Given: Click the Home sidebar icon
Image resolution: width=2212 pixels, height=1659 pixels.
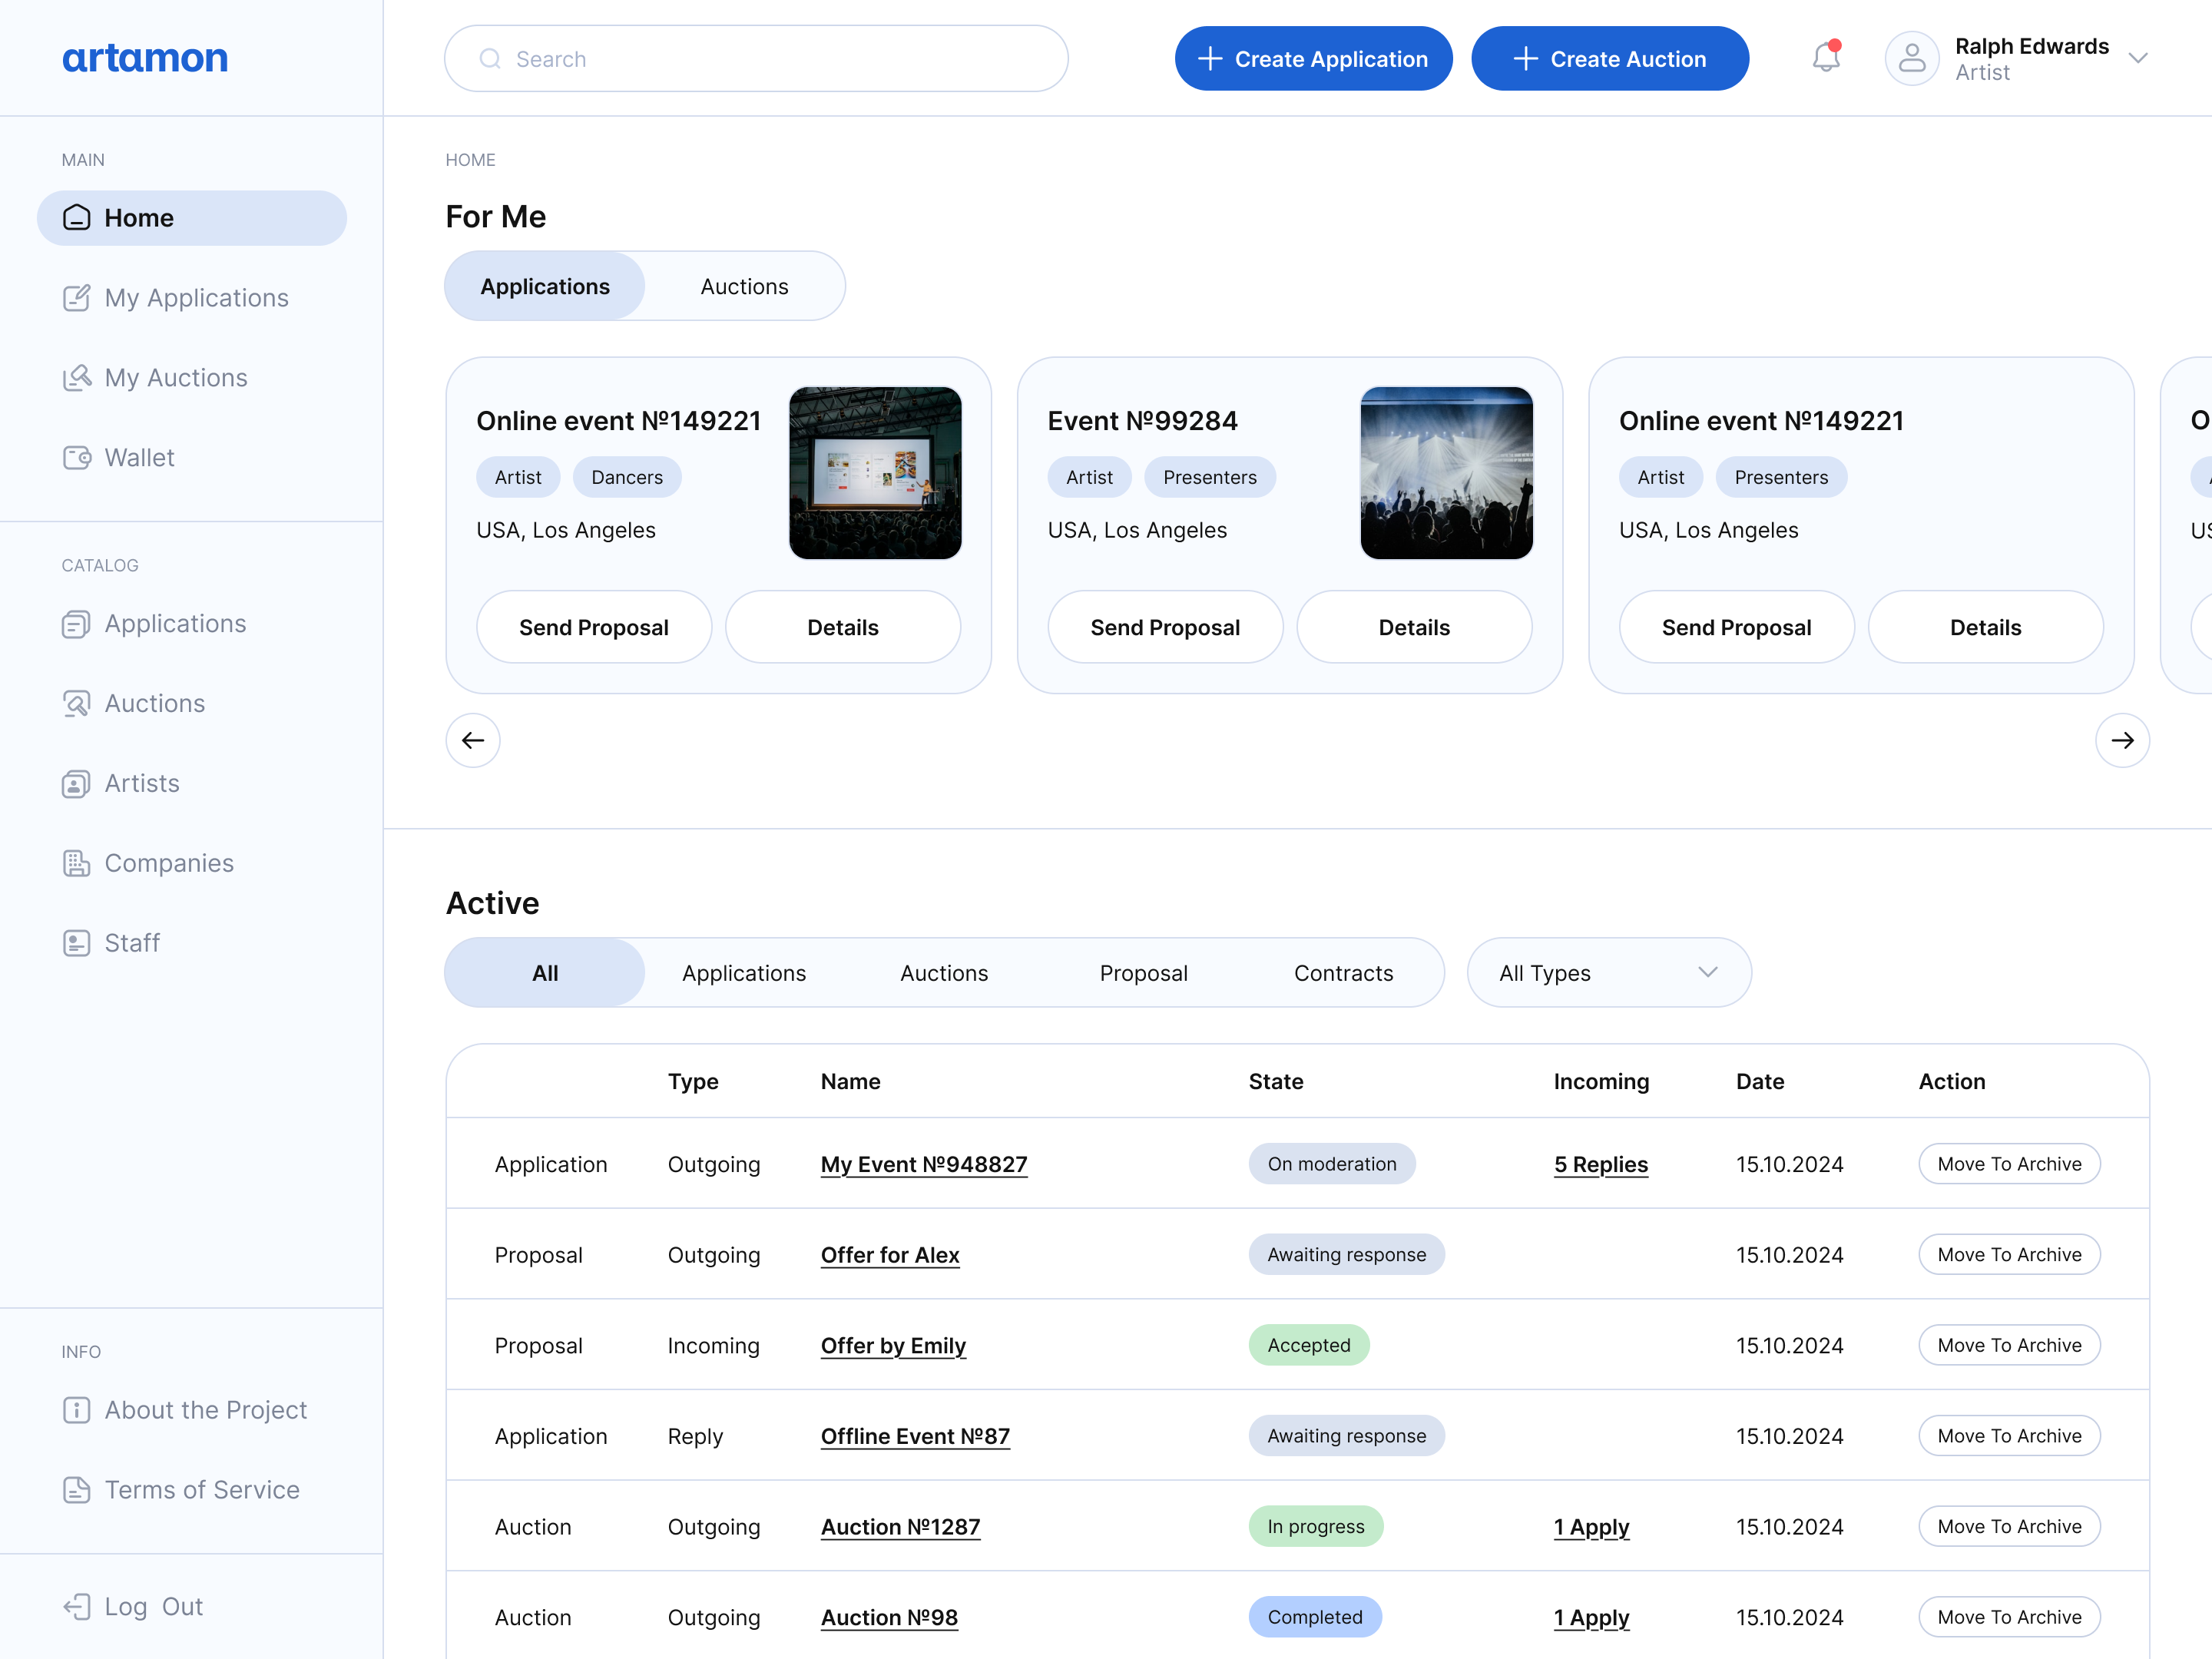Looking at the screenshot, I should click(x=77, y=218).
